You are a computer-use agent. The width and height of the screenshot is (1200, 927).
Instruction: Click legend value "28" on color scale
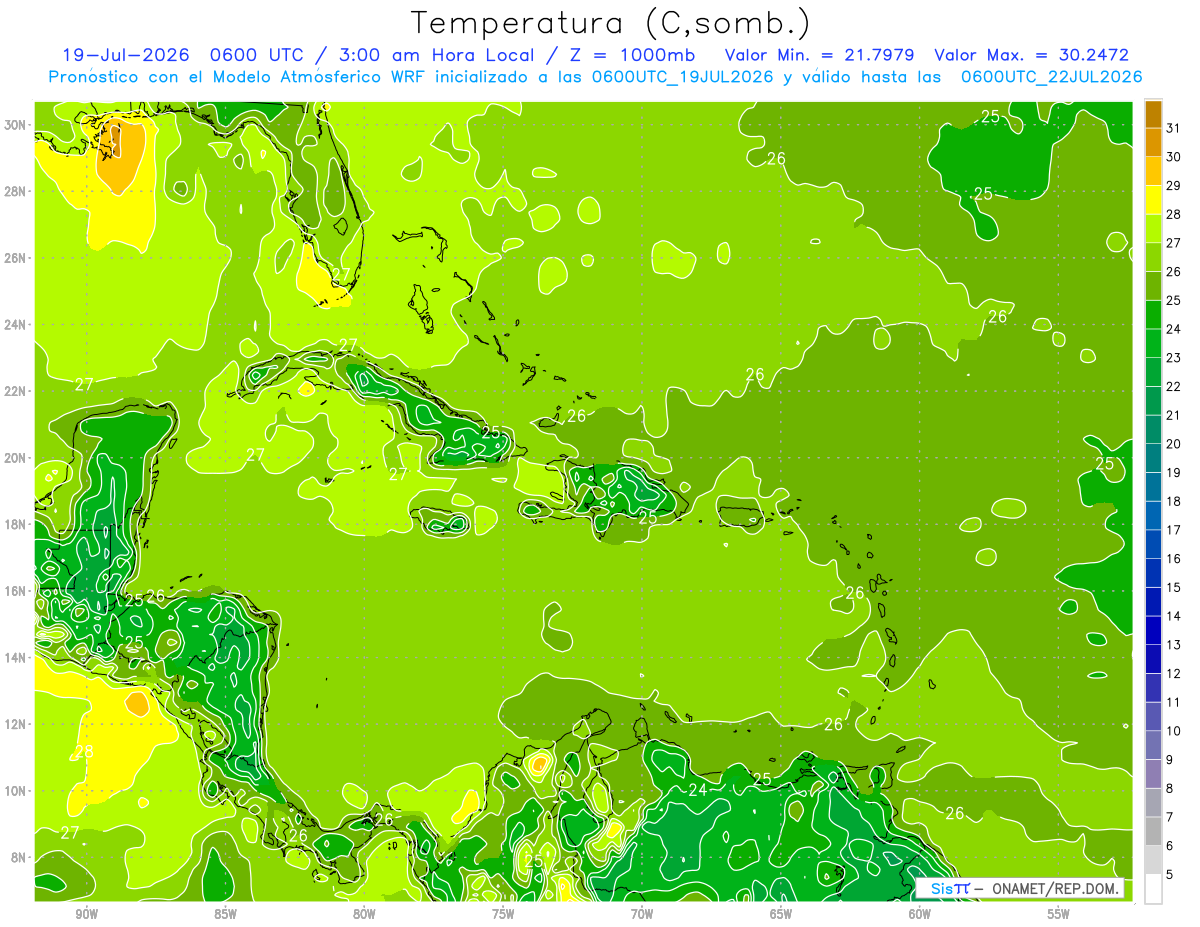tap(1174, 213)
